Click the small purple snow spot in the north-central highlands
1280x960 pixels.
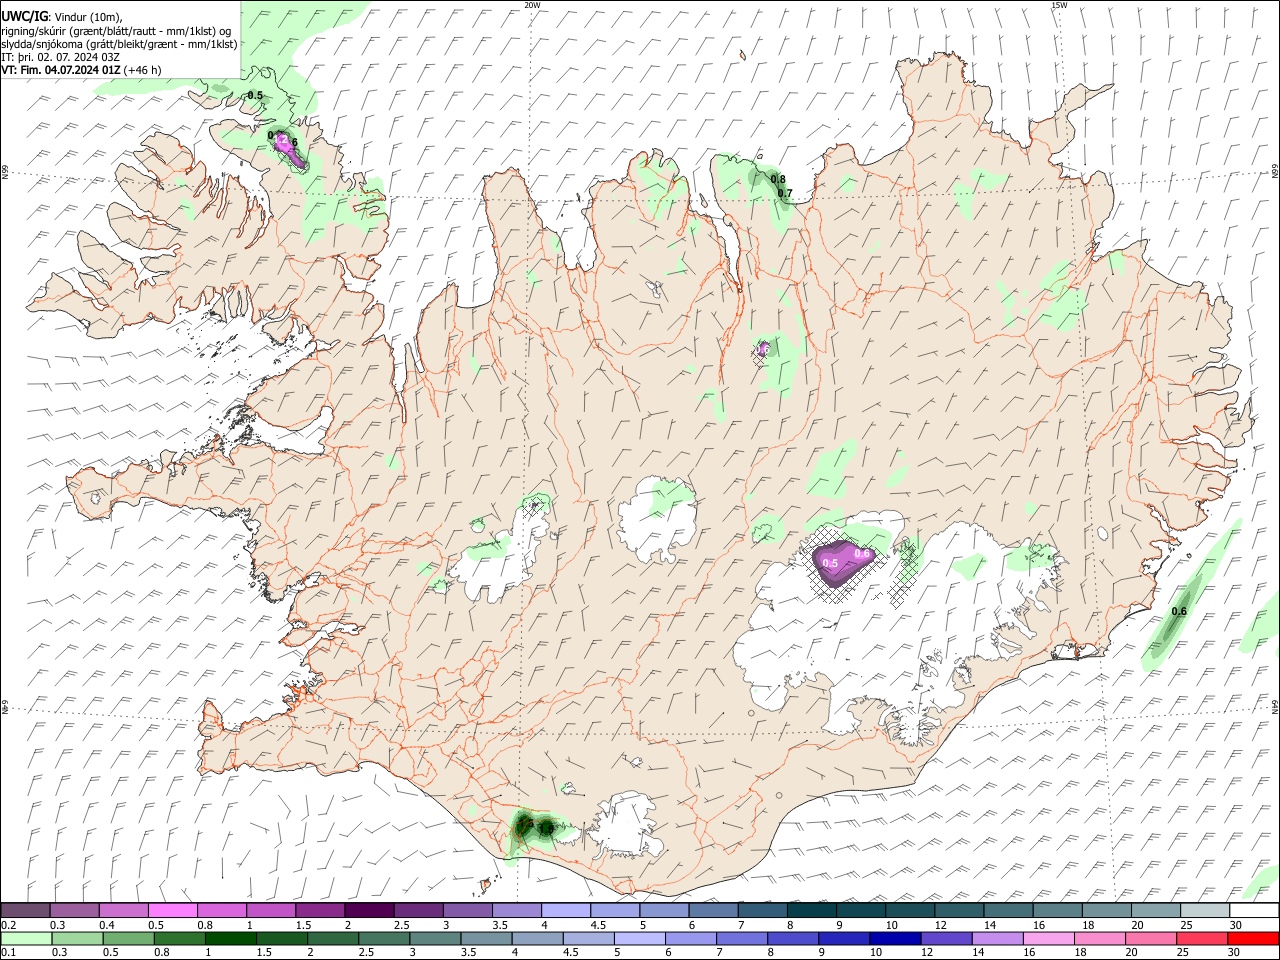click(x=764, y=348)
